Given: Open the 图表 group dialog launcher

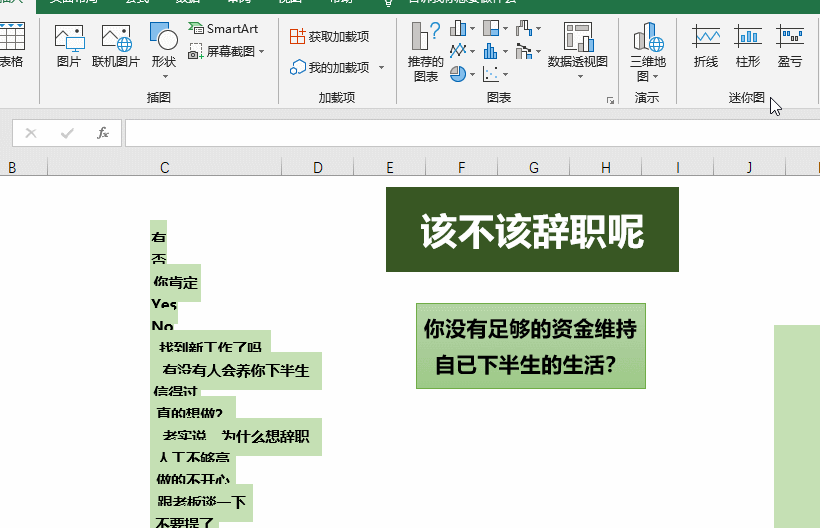Looking at the screenshot, I should click(610, 100).
